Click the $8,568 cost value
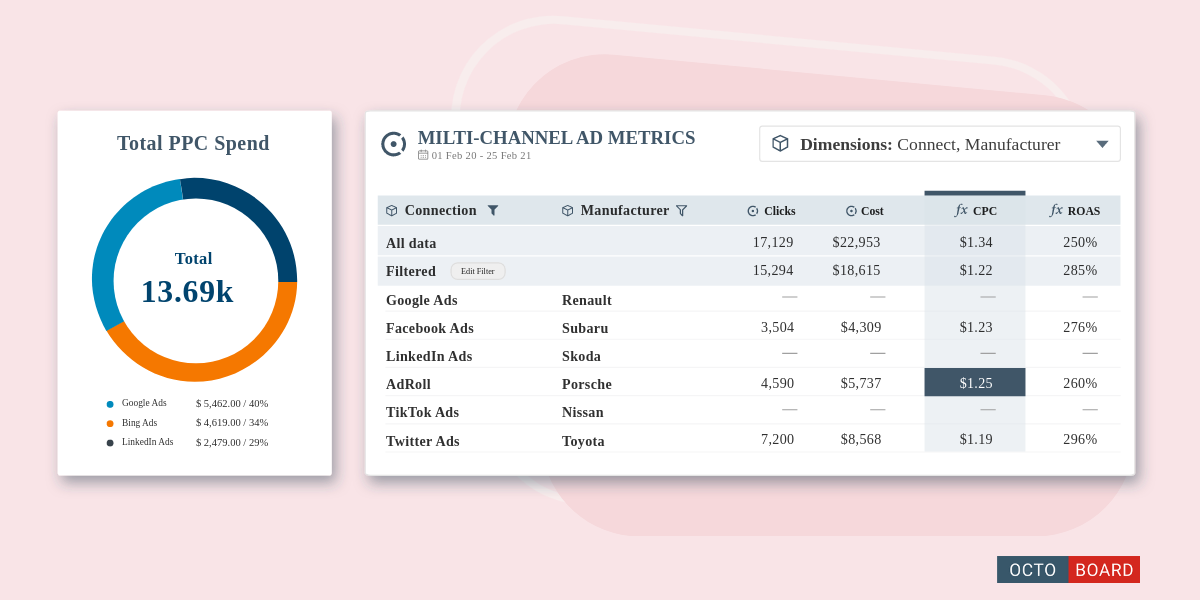Image resolution: width=1200 pixels, height=600 pixels. point(861,439)
